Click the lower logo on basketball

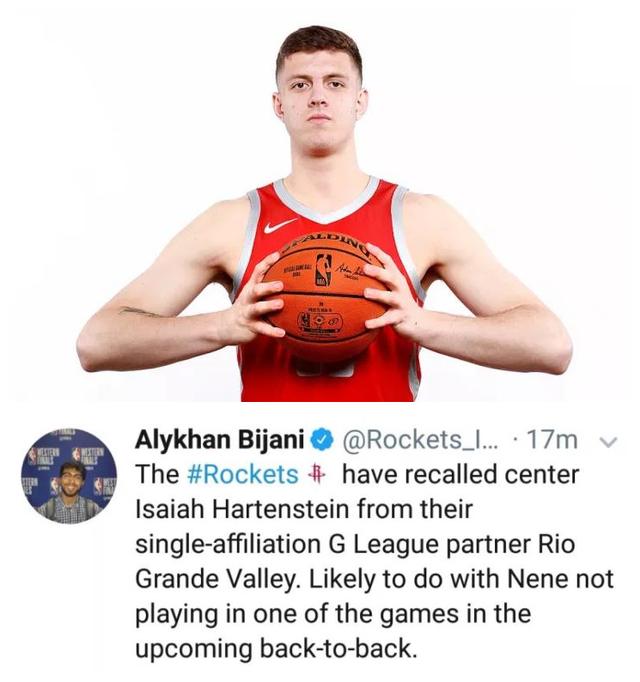tap(320, 321)
